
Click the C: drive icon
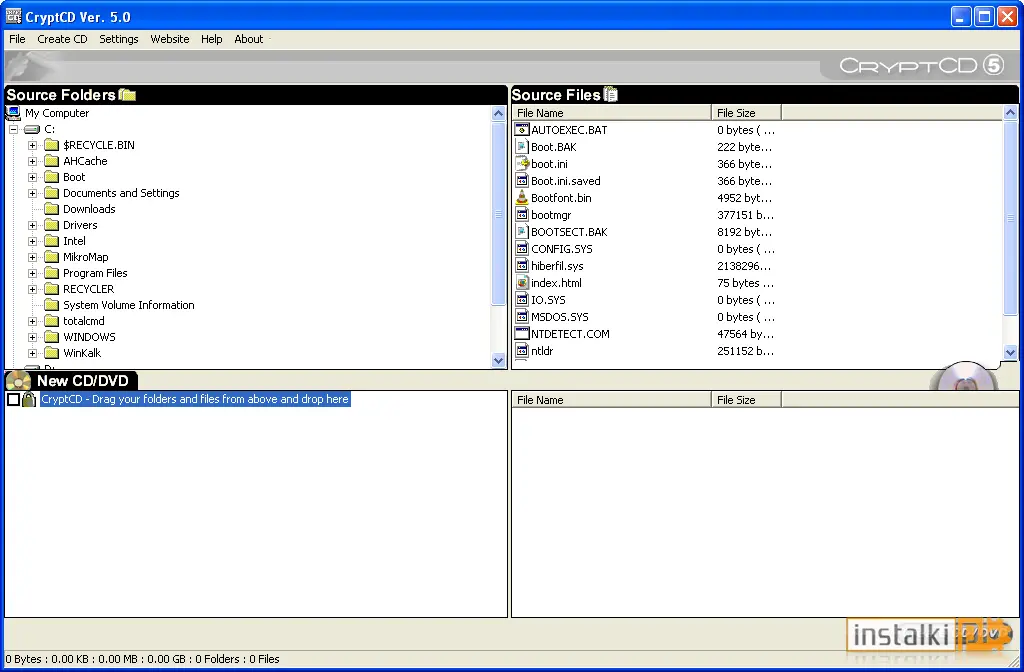(x=32, y=129)
